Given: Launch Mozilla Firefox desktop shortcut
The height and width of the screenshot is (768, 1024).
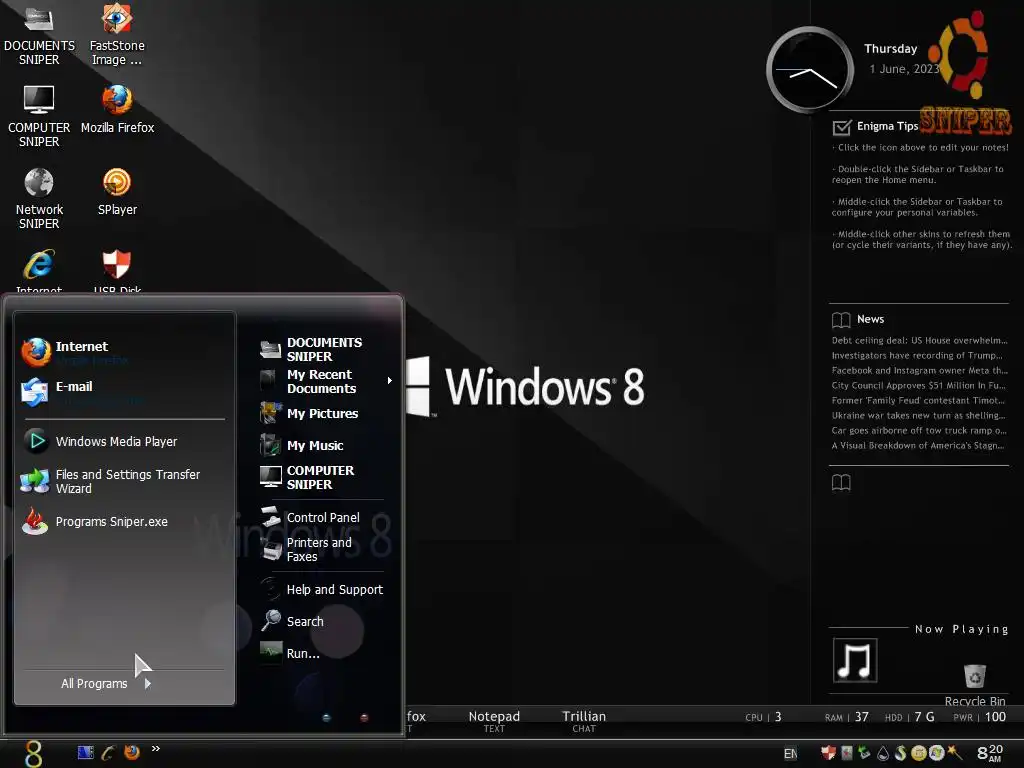Looking at the screenshot, I should pyautogui.click(x=117, y=110).
